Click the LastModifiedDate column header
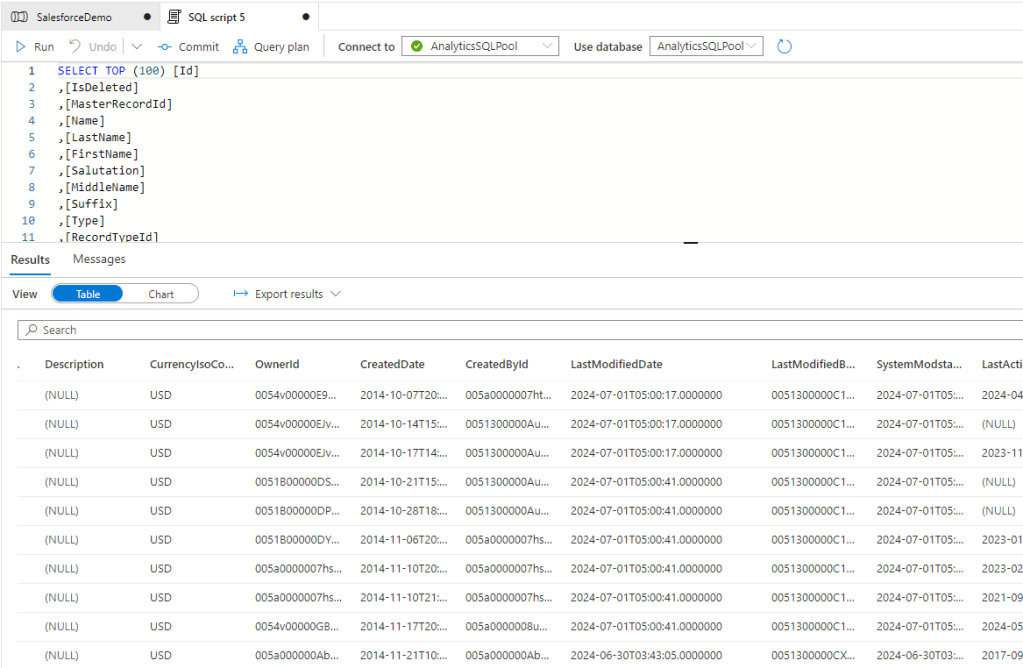The height and width of the screenshot is (668, 1023). (x=616, y=365)
